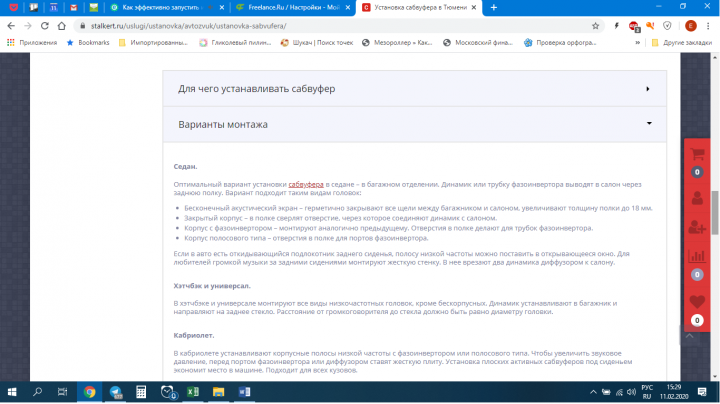Reload the page with refresh icon
Viewport: 720px width, 404px height.
tap(45, 26)
